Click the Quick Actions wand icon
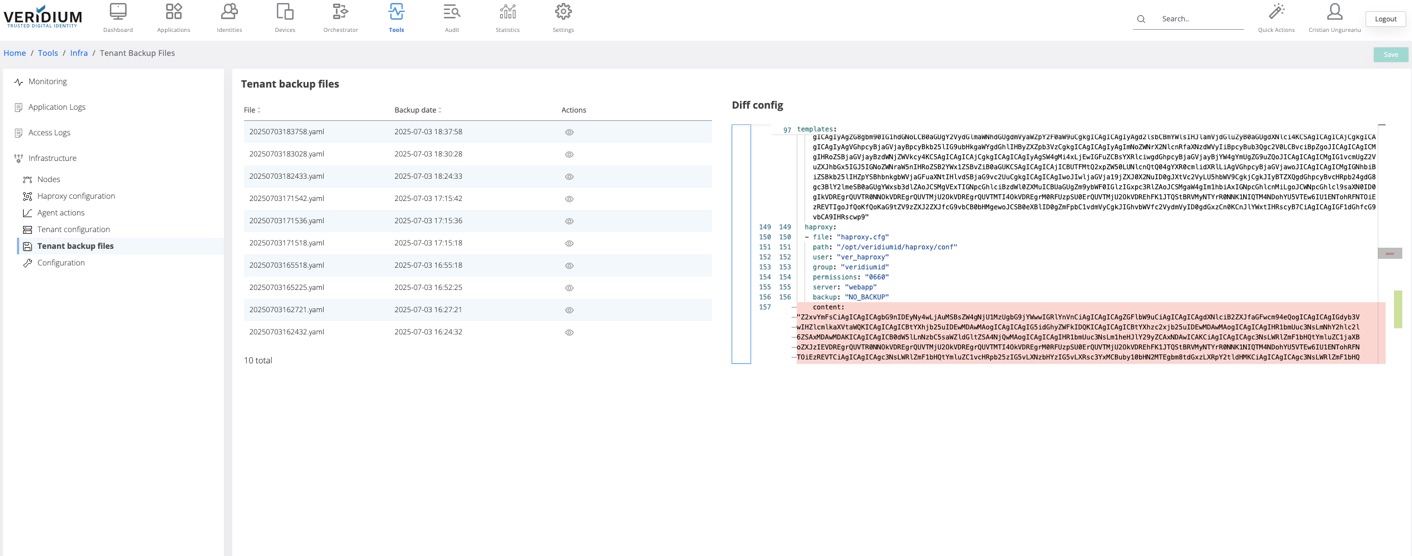1412x556 pixels. [x=1276, y=12]
